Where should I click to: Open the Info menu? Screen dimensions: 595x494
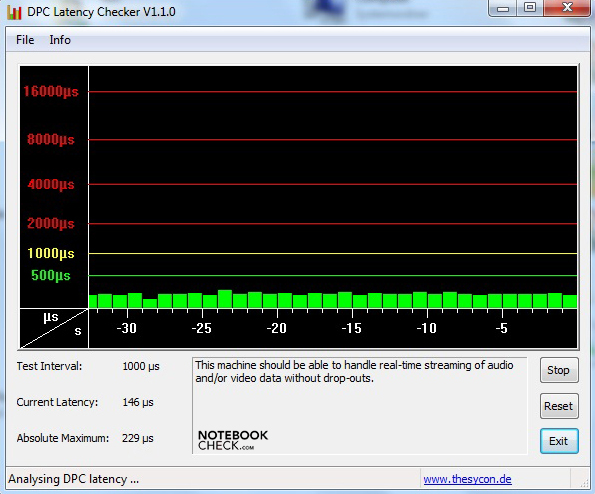(x=60, y=40)
